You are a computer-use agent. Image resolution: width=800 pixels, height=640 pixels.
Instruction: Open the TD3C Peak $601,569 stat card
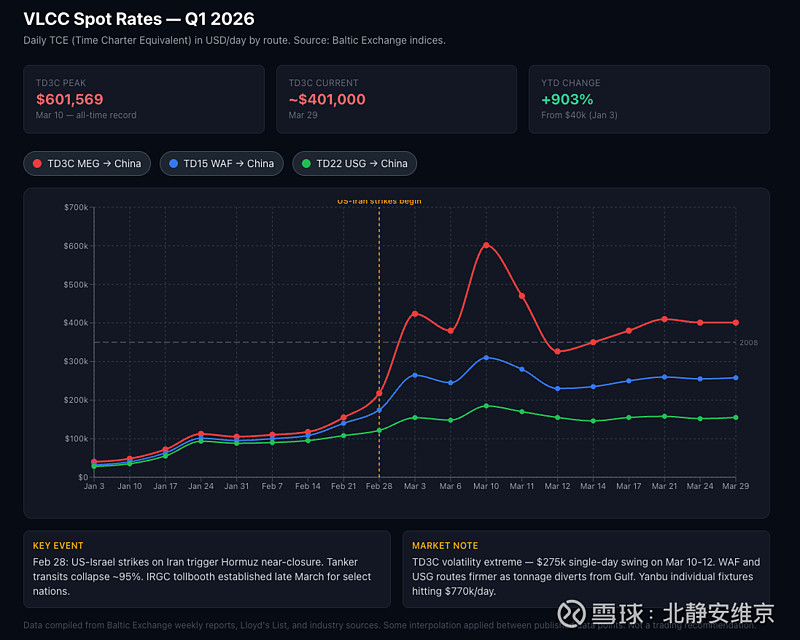point(144,99)
